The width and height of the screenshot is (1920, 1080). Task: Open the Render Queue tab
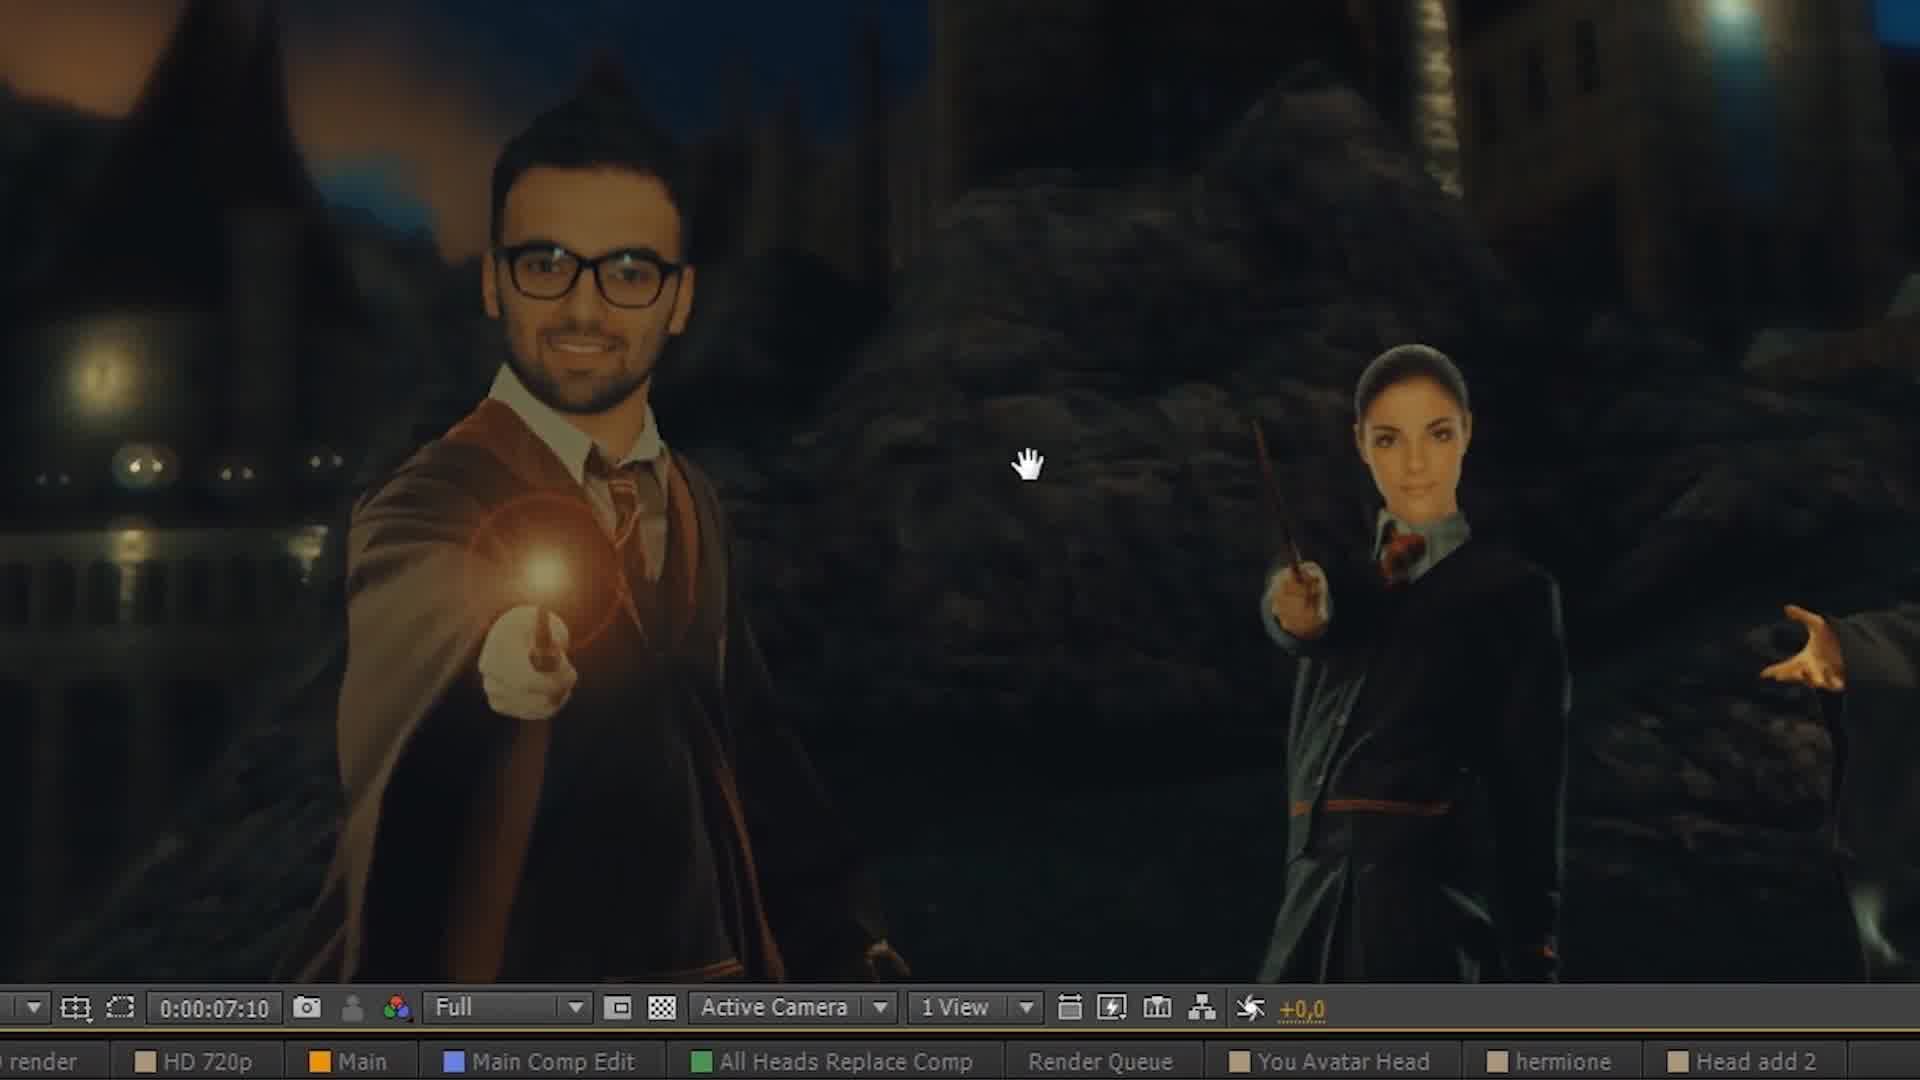click(1100, 1062)
